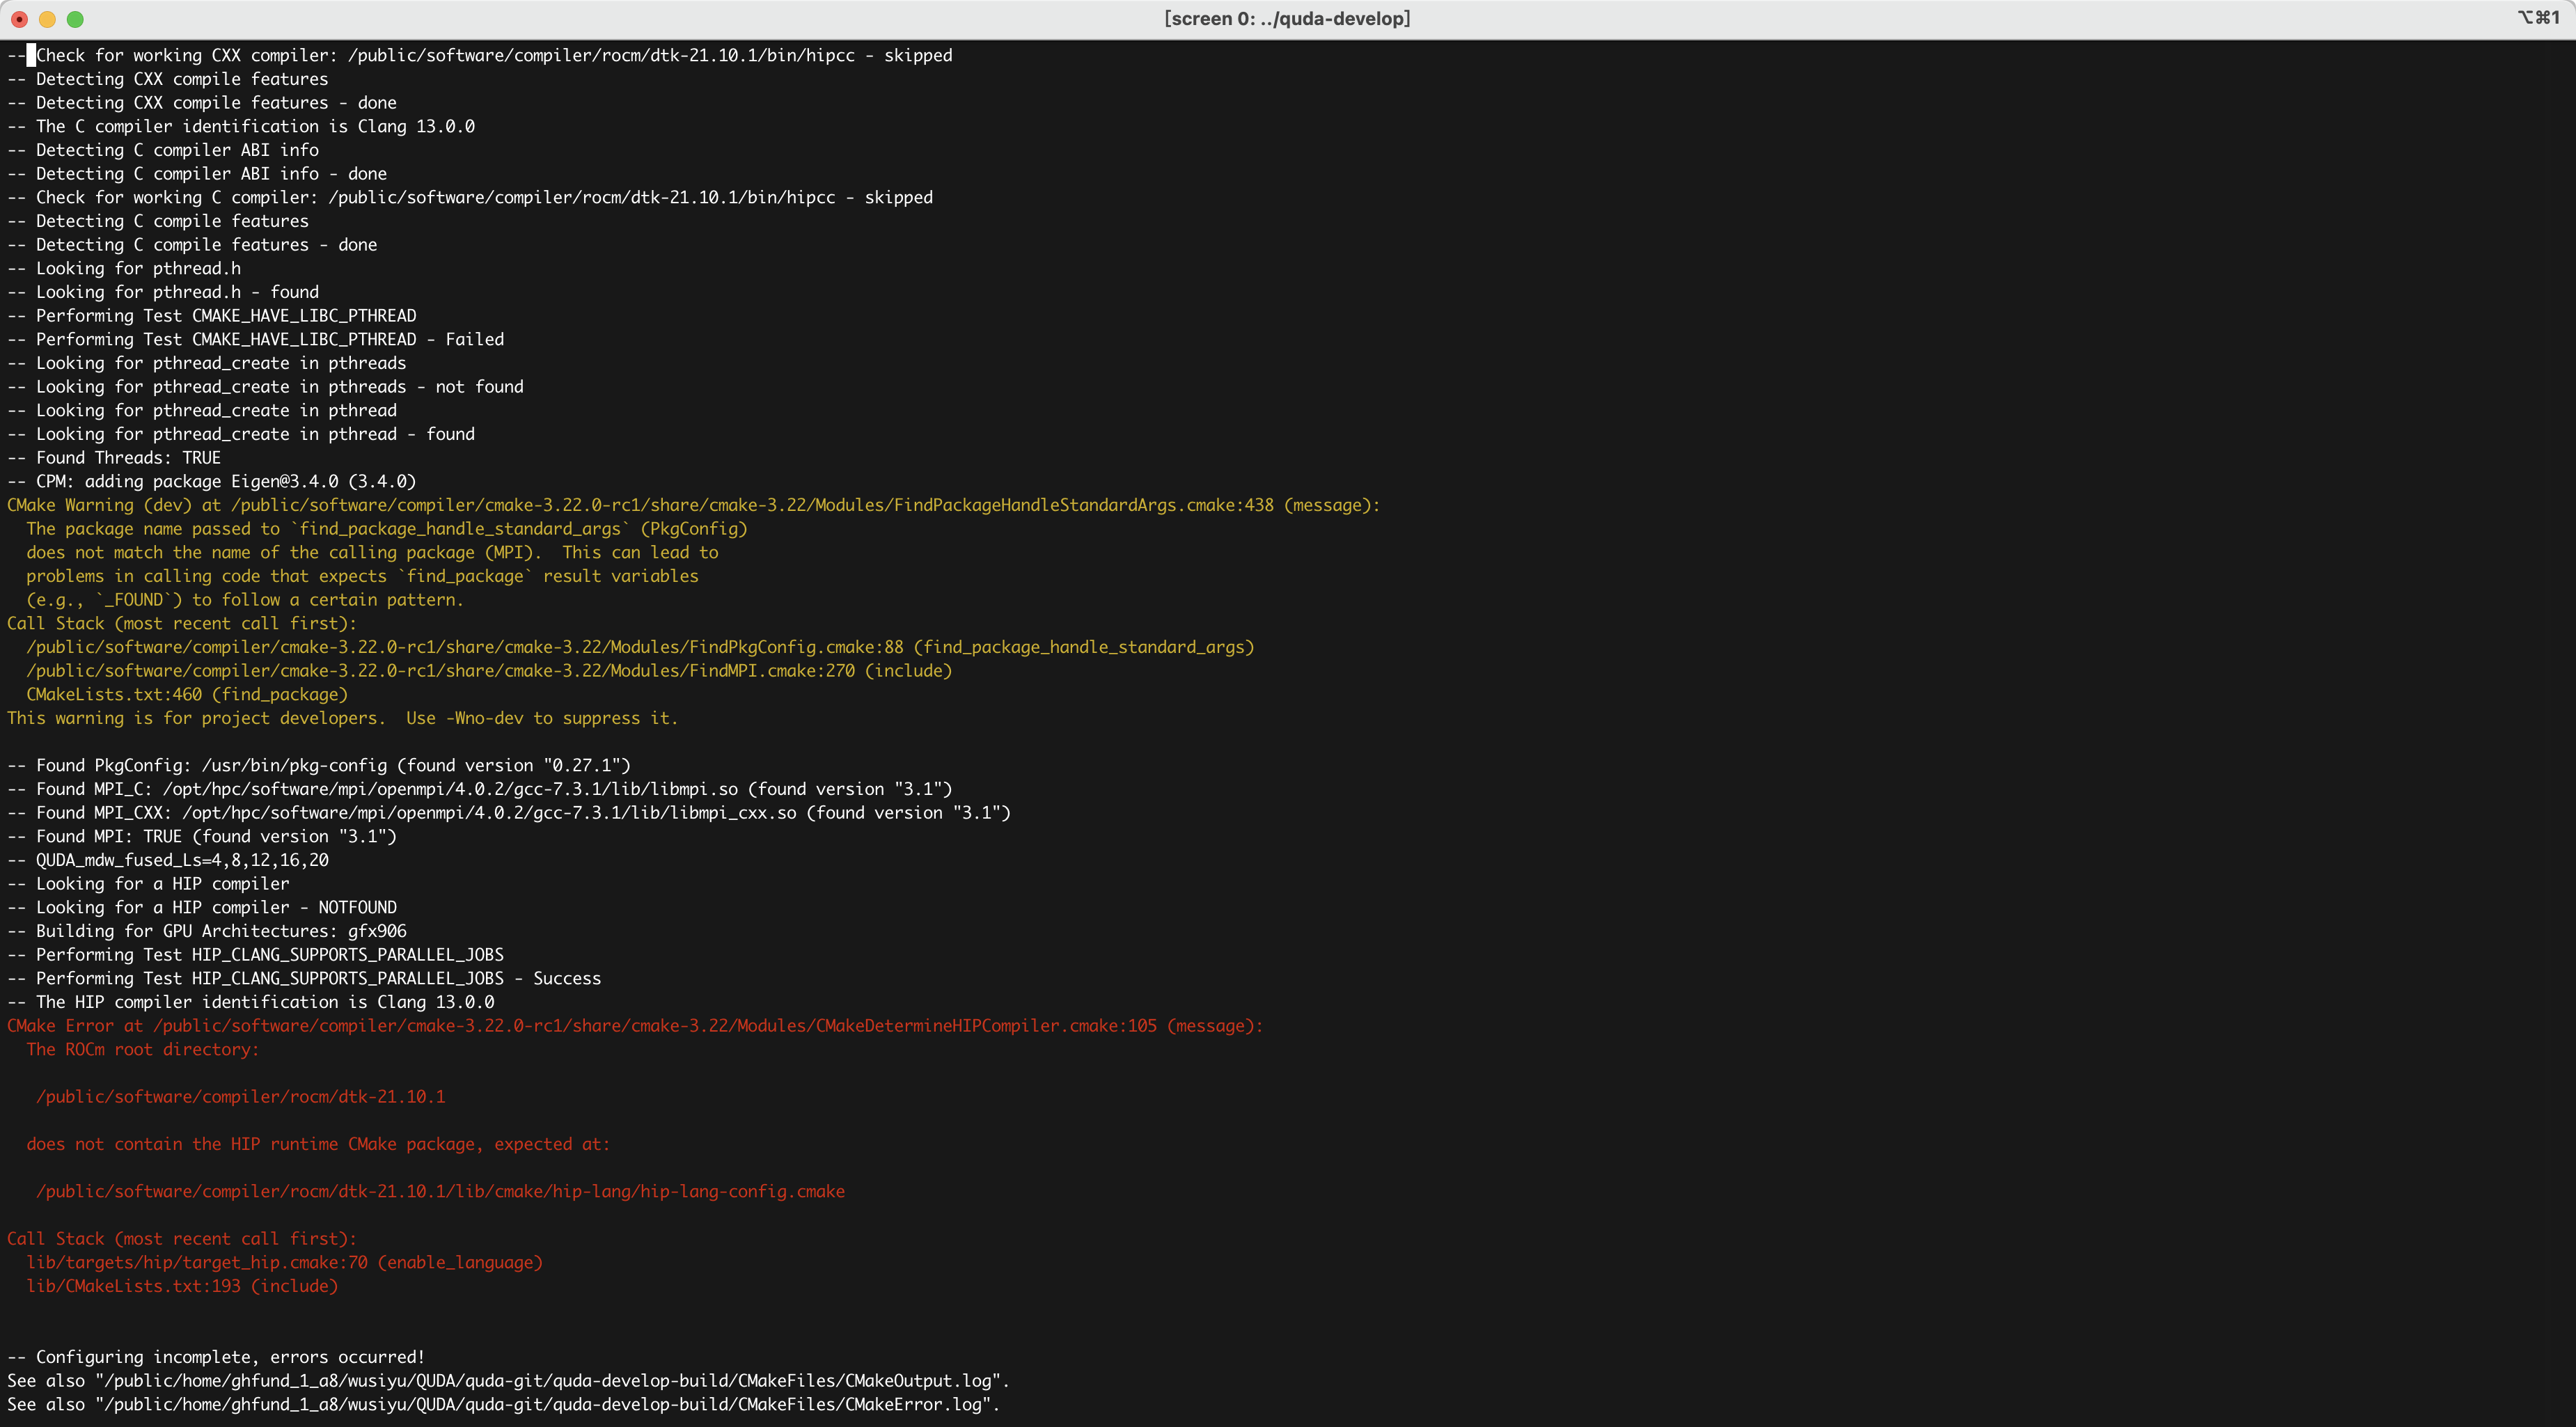
Task: Click the 'Found MPI: TRUE' line
Action: tap(202, 836)
